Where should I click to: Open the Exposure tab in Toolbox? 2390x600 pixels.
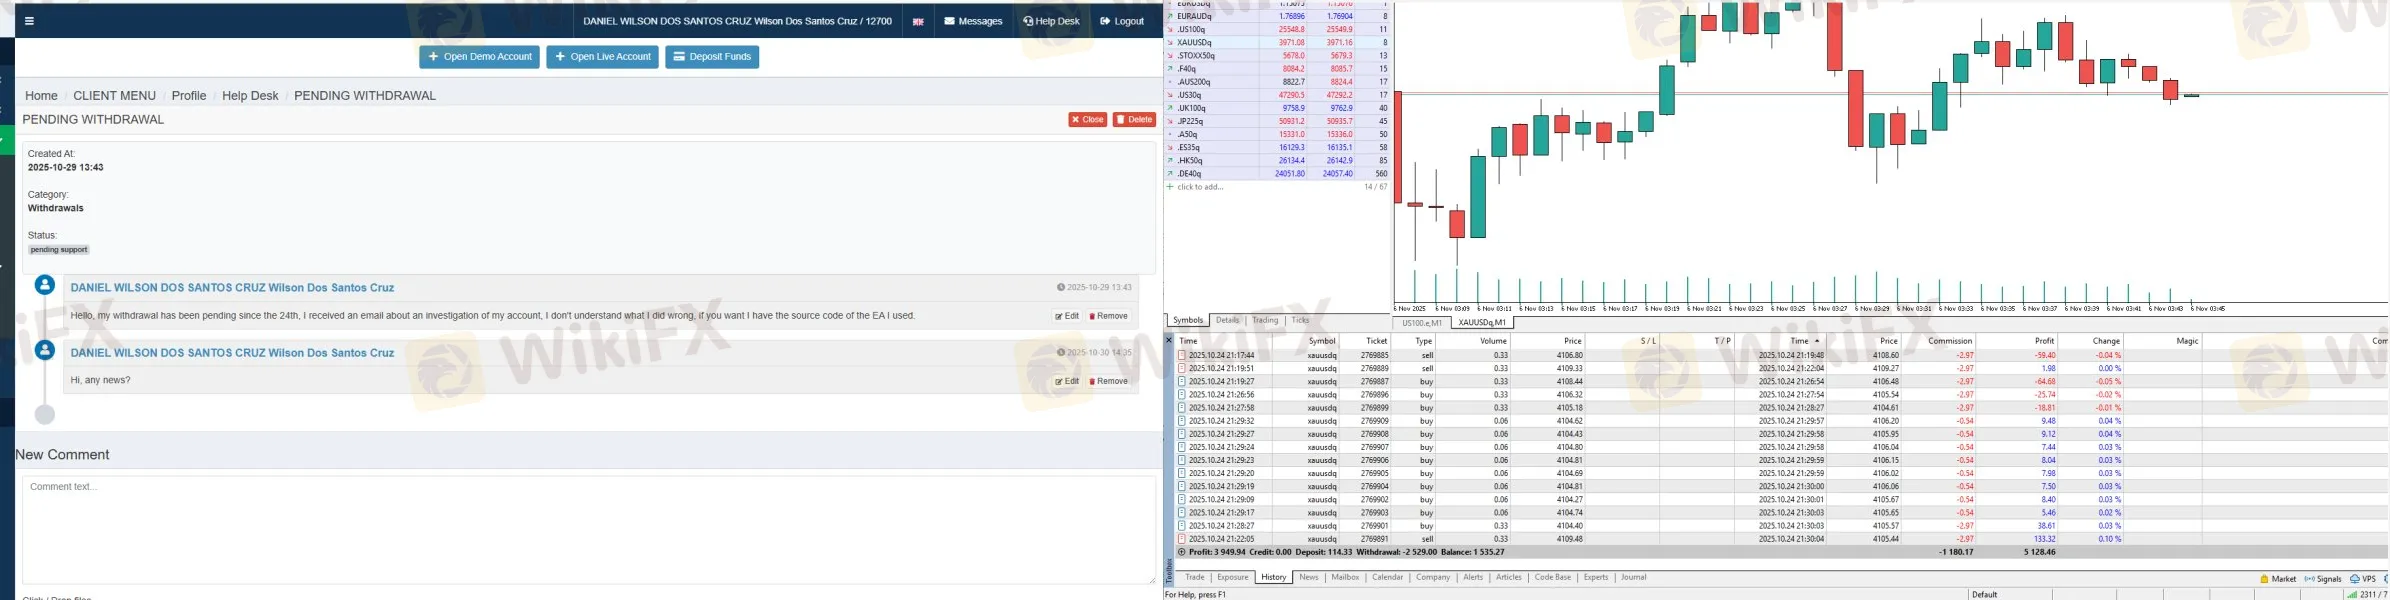click(x=1232, y=578)
